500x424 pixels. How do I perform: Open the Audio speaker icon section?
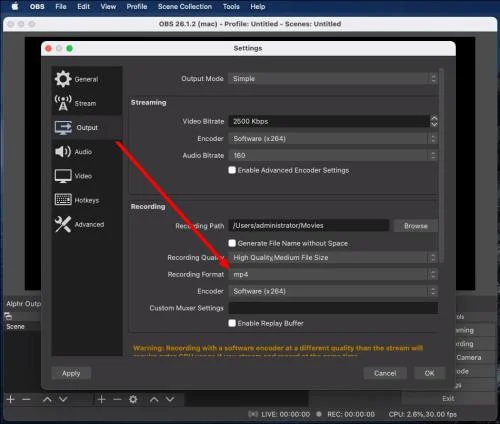point(63,151)
